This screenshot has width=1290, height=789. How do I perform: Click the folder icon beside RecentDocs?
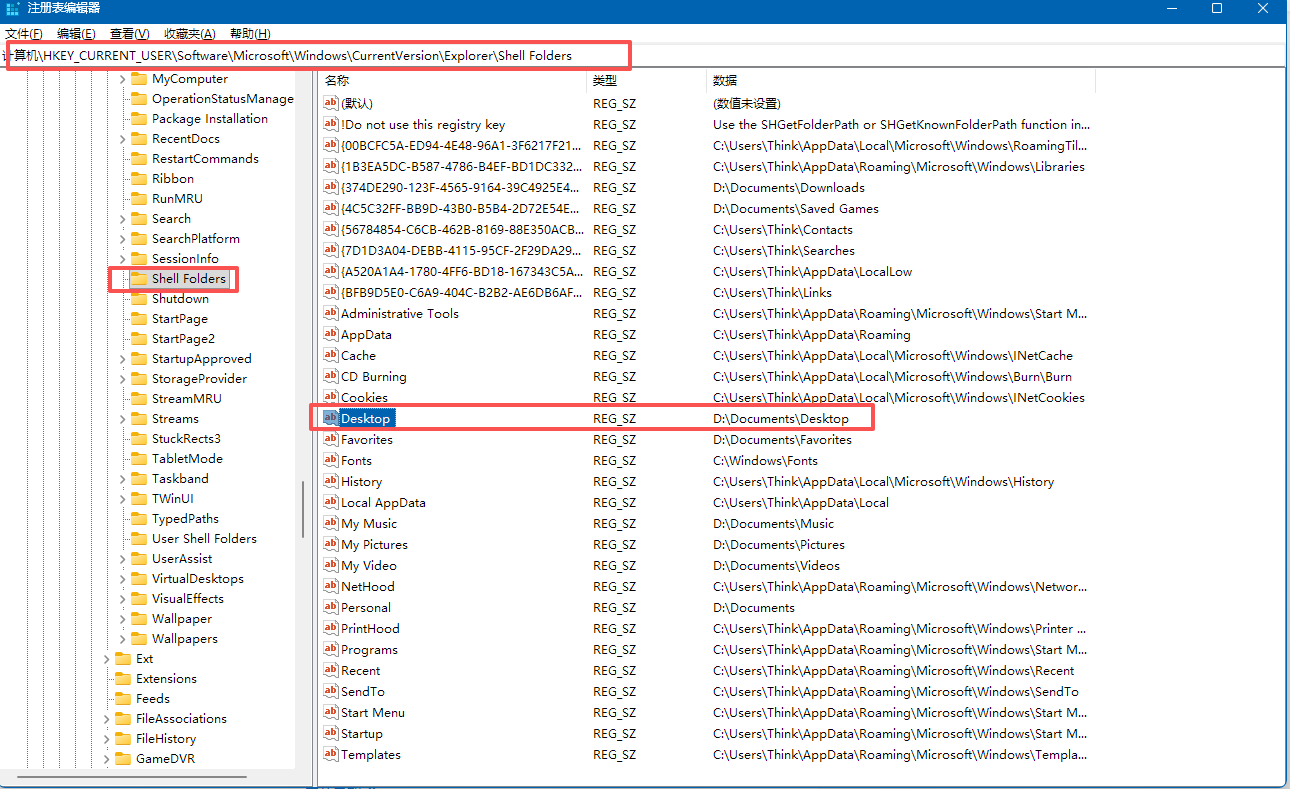click(139, 139)
